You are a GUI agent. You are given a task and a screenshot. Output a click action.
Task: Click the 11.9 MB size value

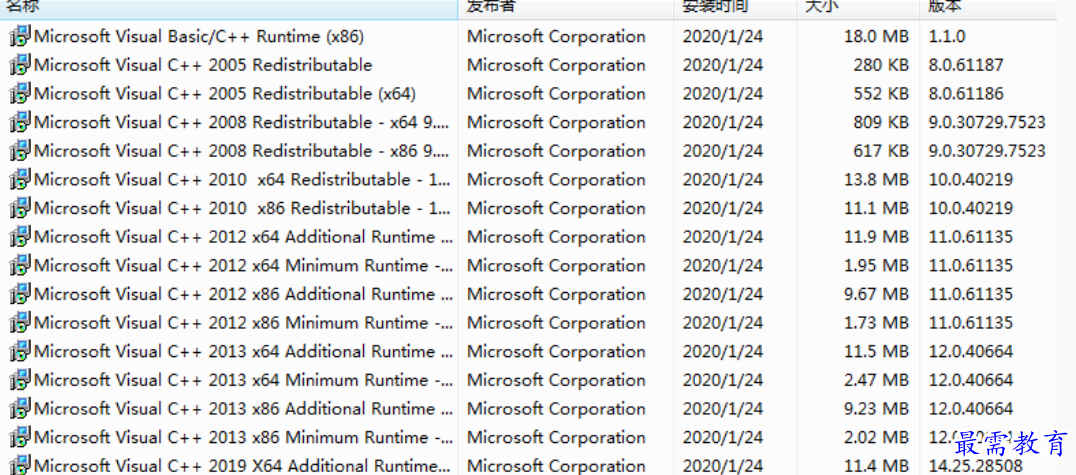pos(876,237)
